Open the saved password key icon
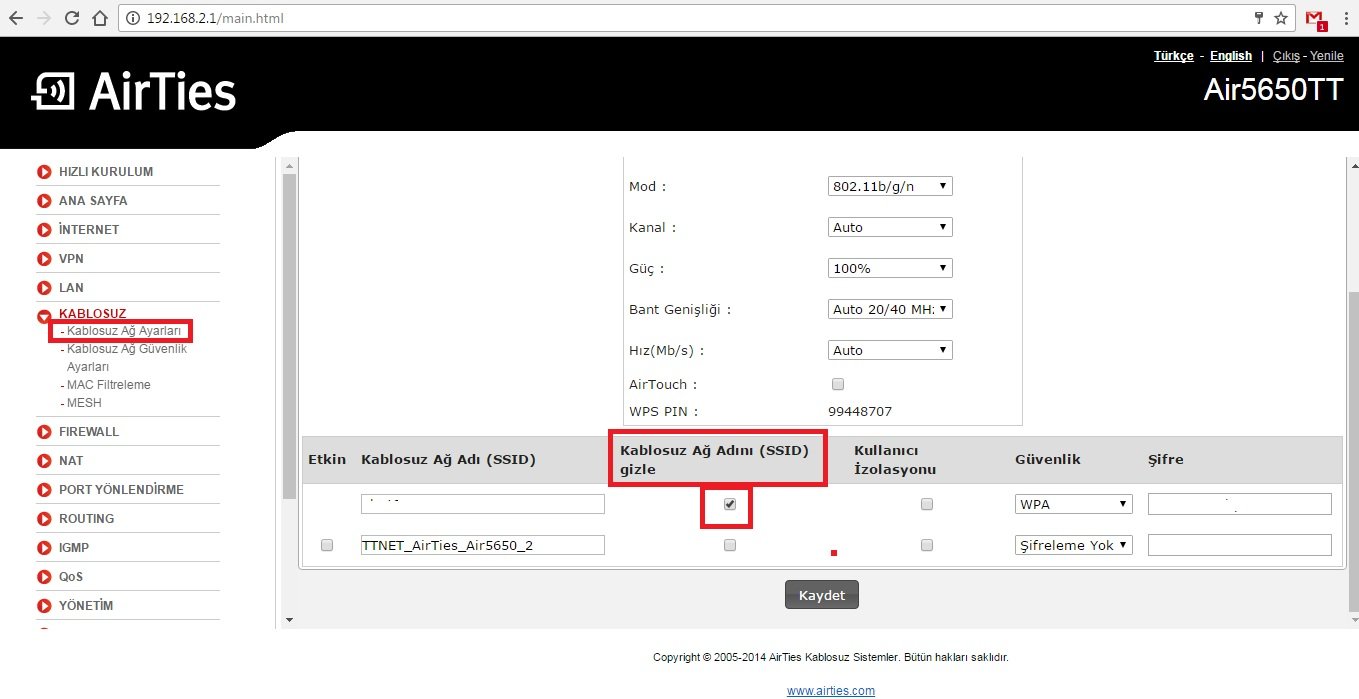Image resolution: width=1359 pixels, height=699 pixels. [x=1259, y=18]
